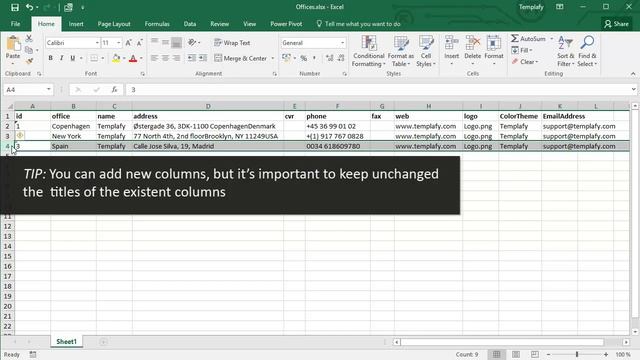The height and width of the screenshot is (360, 640).
Task: Click the Format cells icon
Action: point(494,44)
